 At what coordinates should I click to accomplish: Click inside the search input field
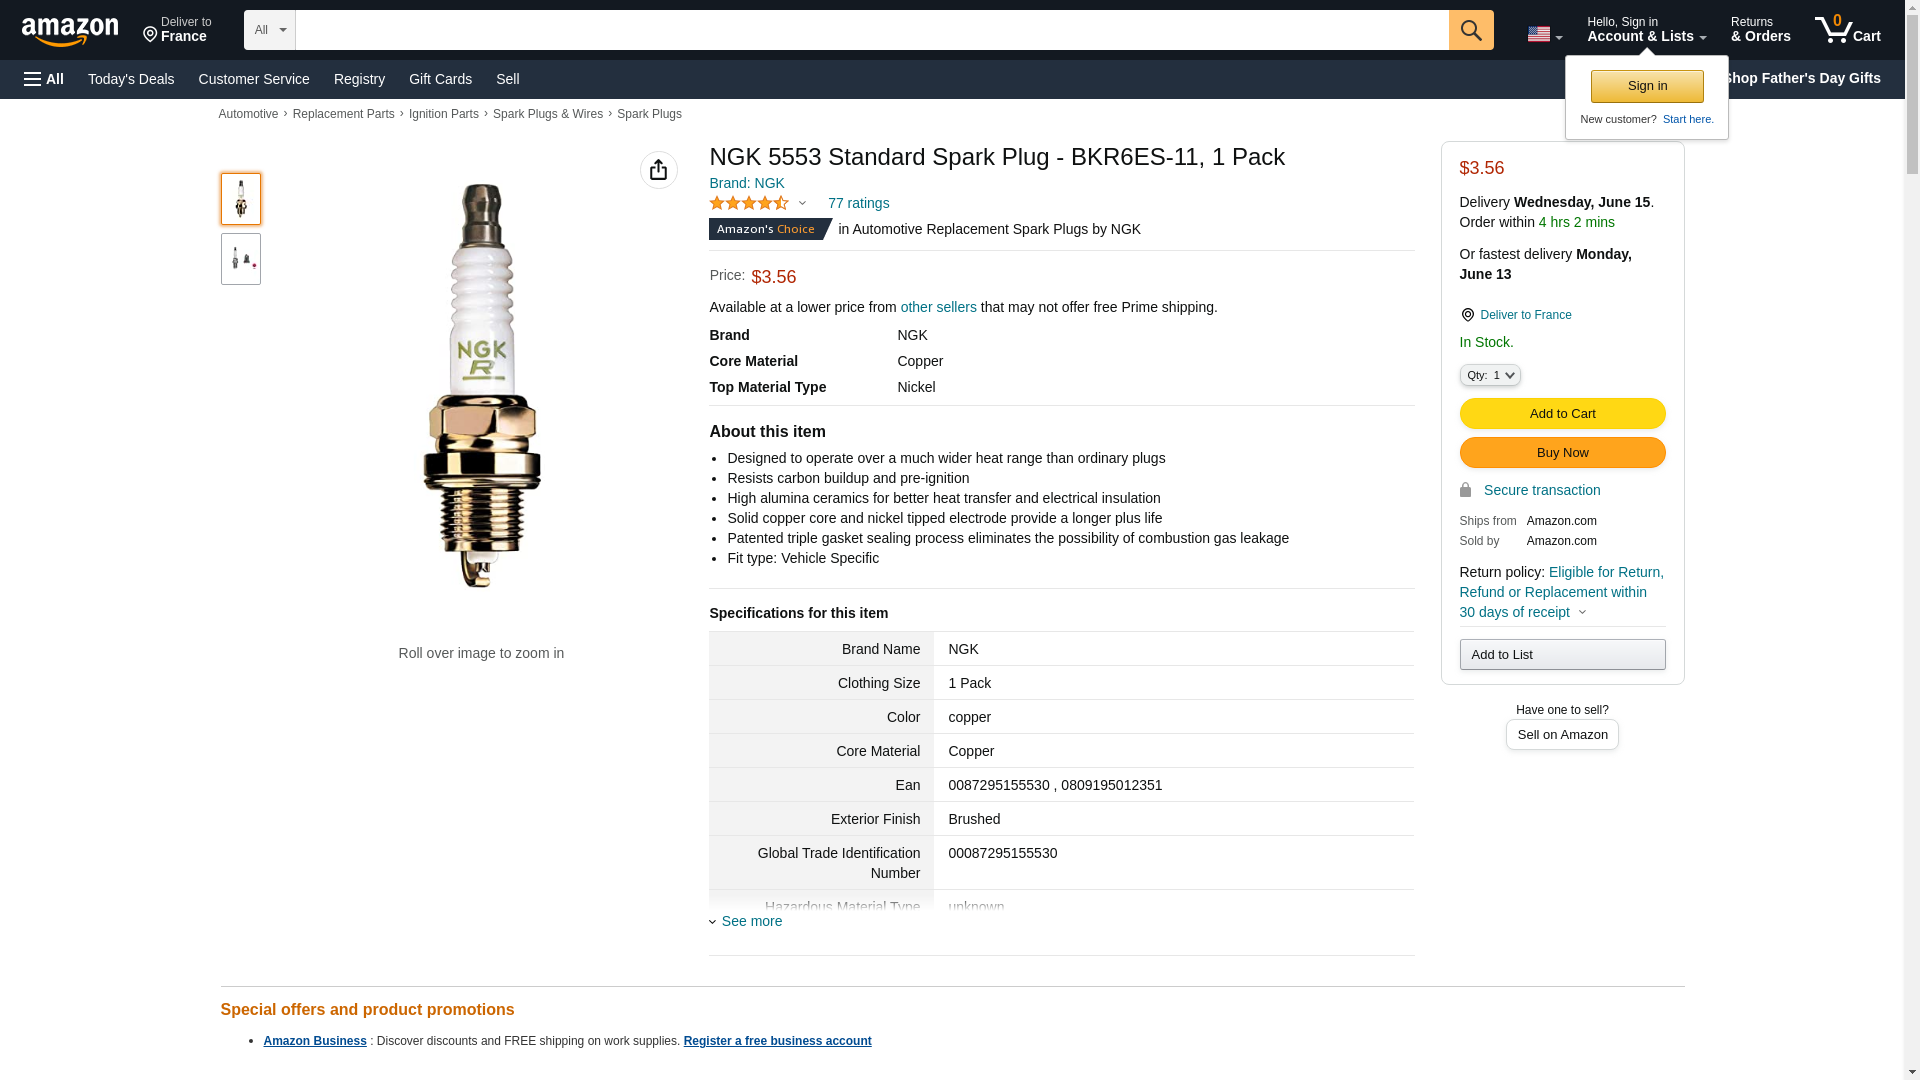coord(870,30)
